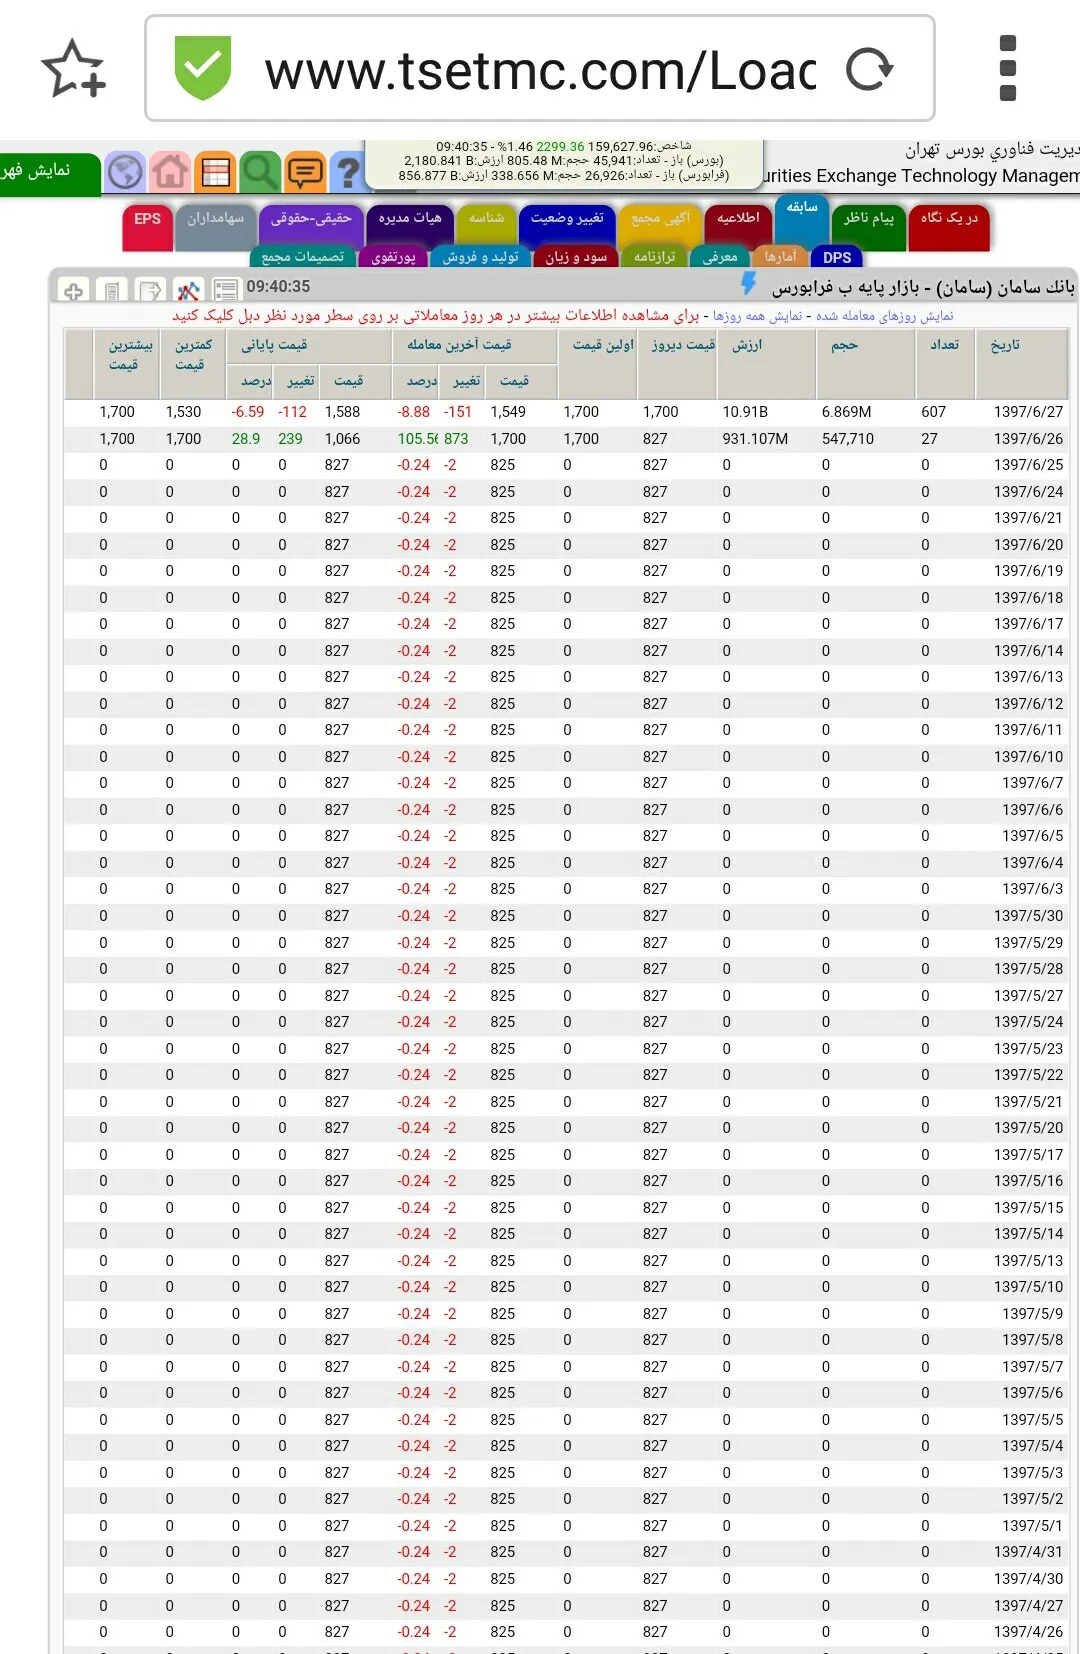
Task: Click the chart icon in the panel header
Action: pos(188,290)
